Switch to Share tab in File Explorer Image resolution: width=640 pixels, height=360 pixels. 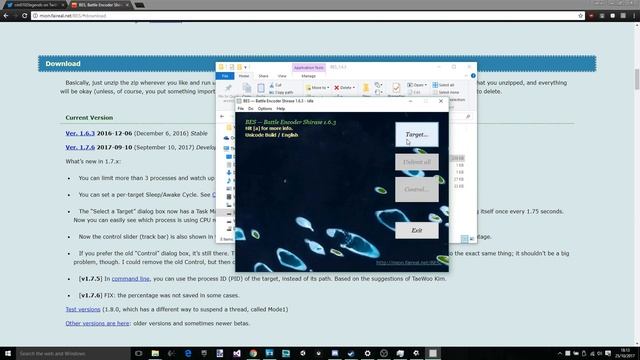263,76
